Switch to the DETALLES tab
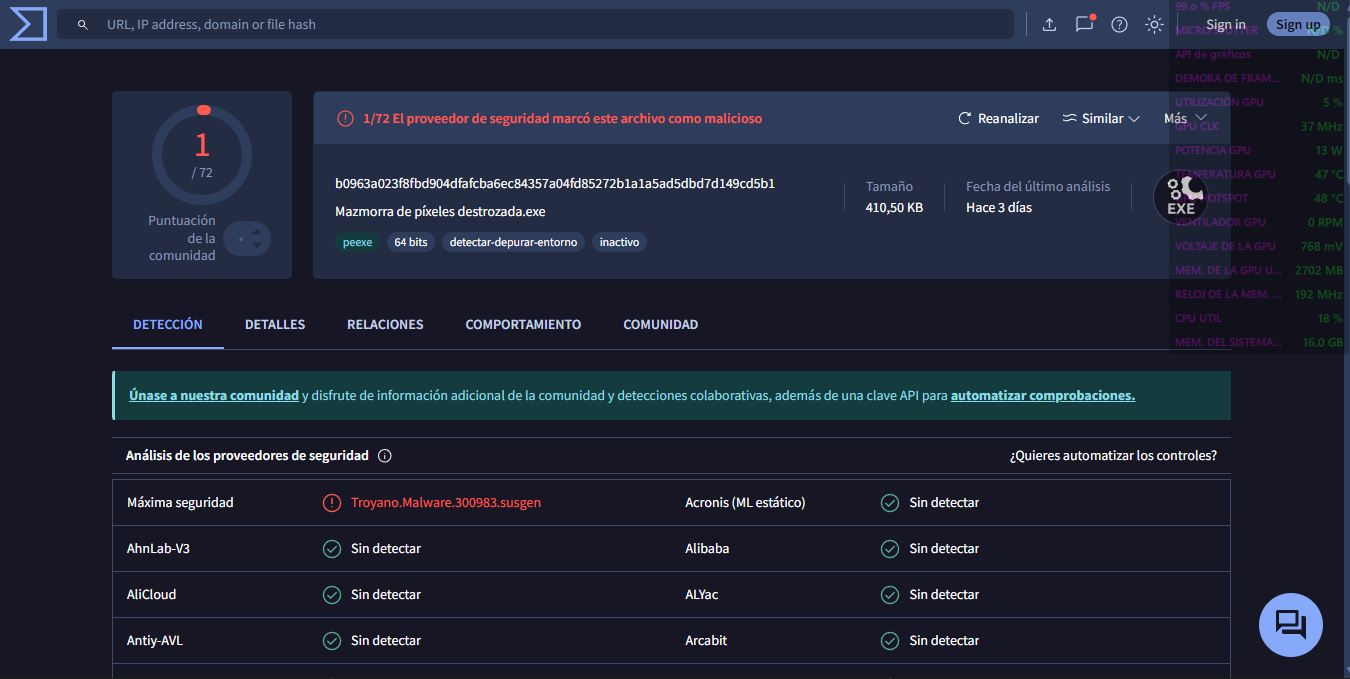The height and width of the screenshot is (679, 1350). 275,324
